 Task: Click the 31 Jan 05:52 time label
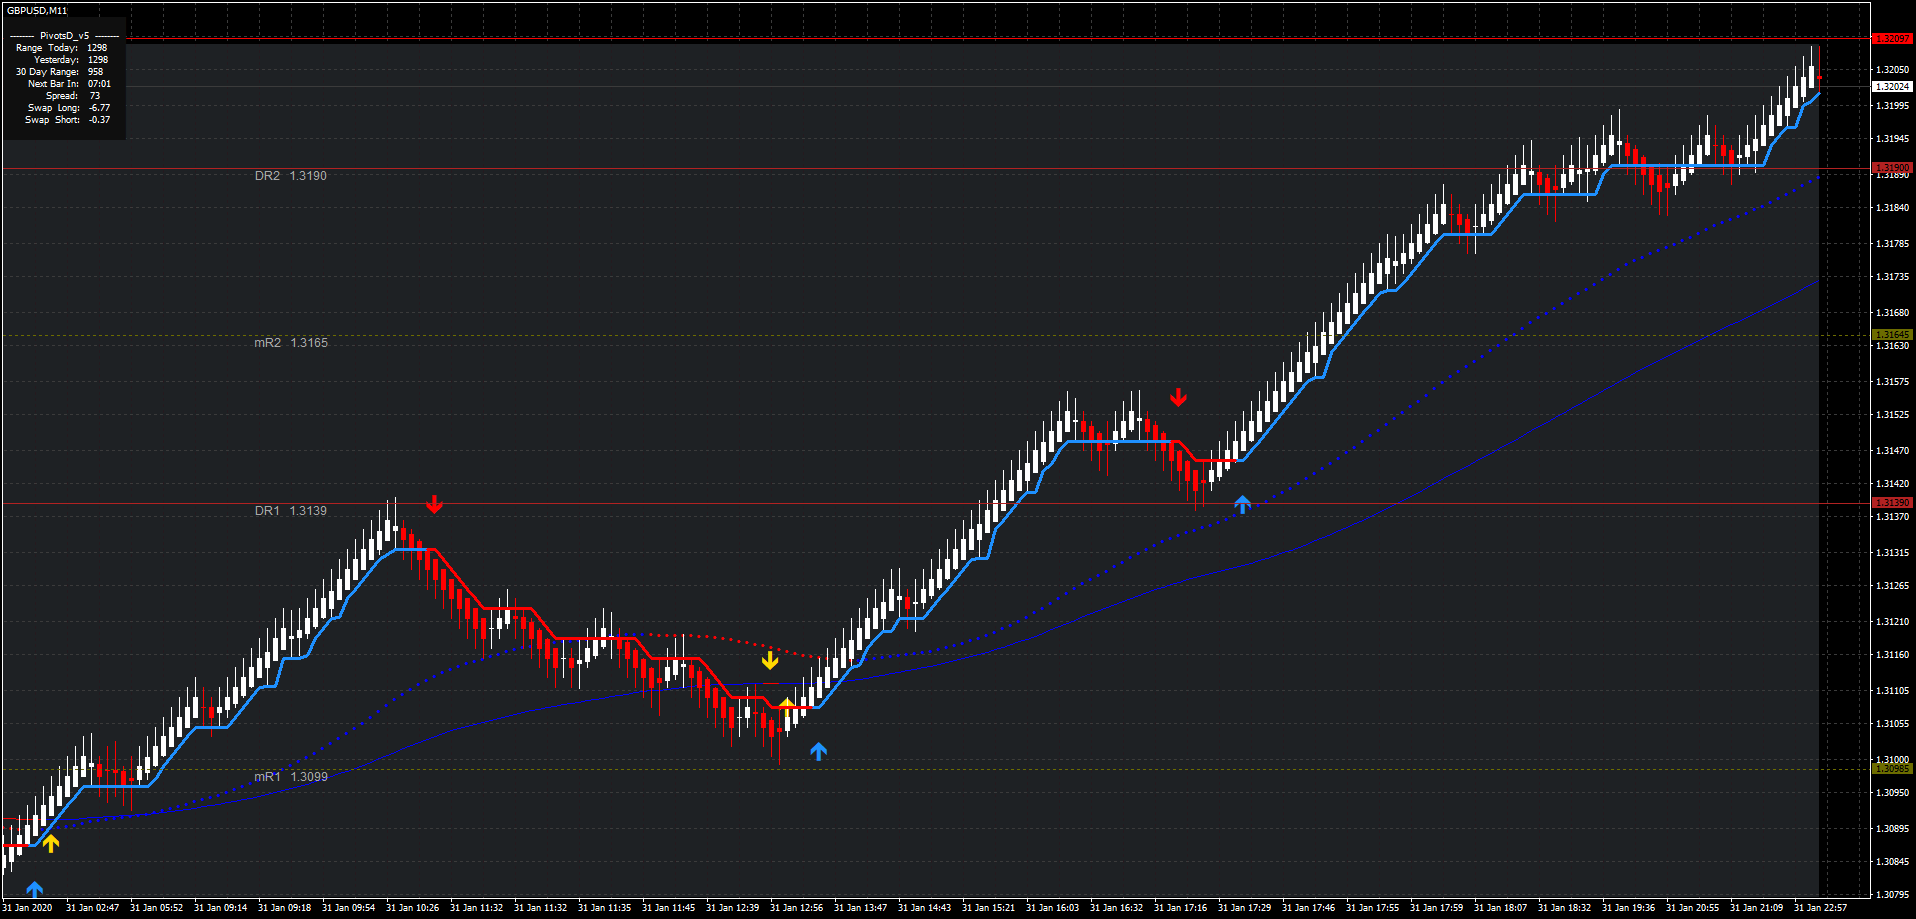(156, 908)
